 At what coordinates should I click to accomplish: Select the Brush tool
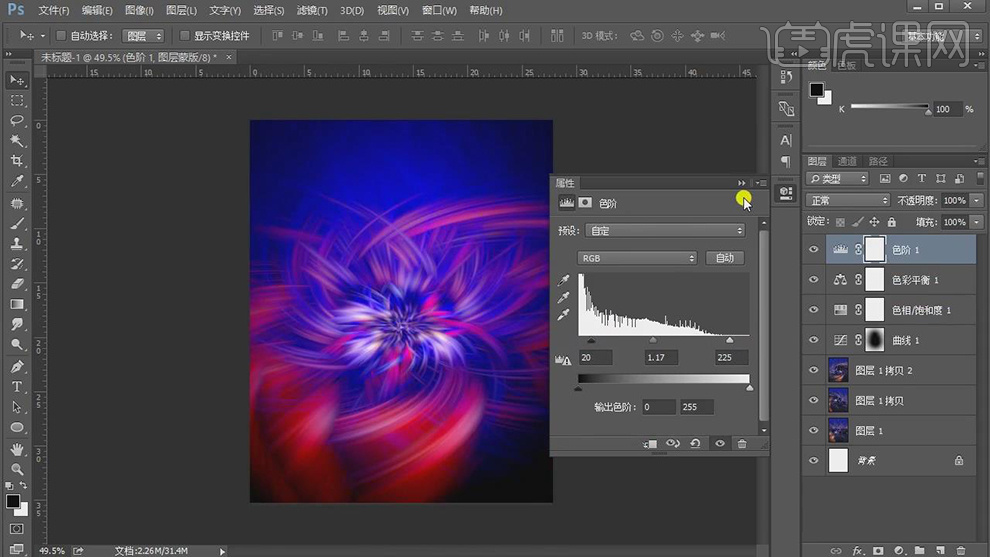coord(17,223)
